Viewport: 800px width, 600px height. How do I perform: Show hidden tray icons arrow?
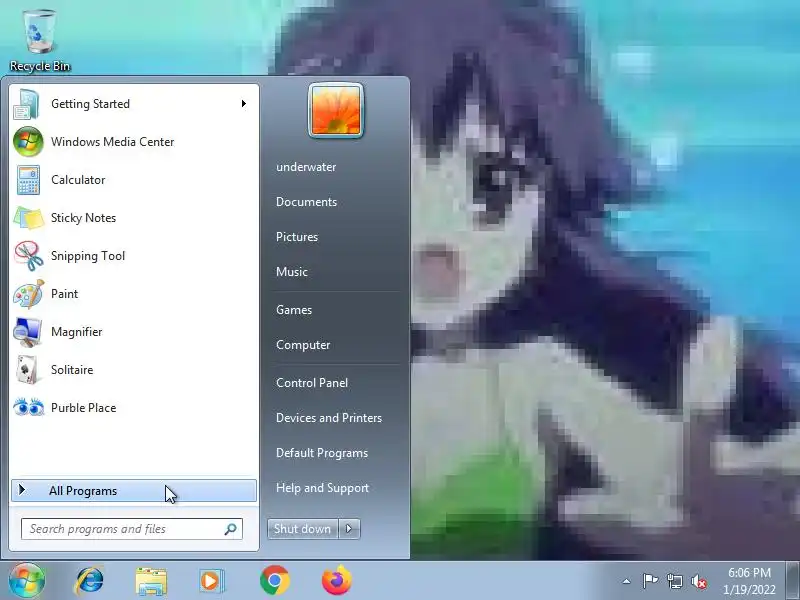(x=627, y=581)
